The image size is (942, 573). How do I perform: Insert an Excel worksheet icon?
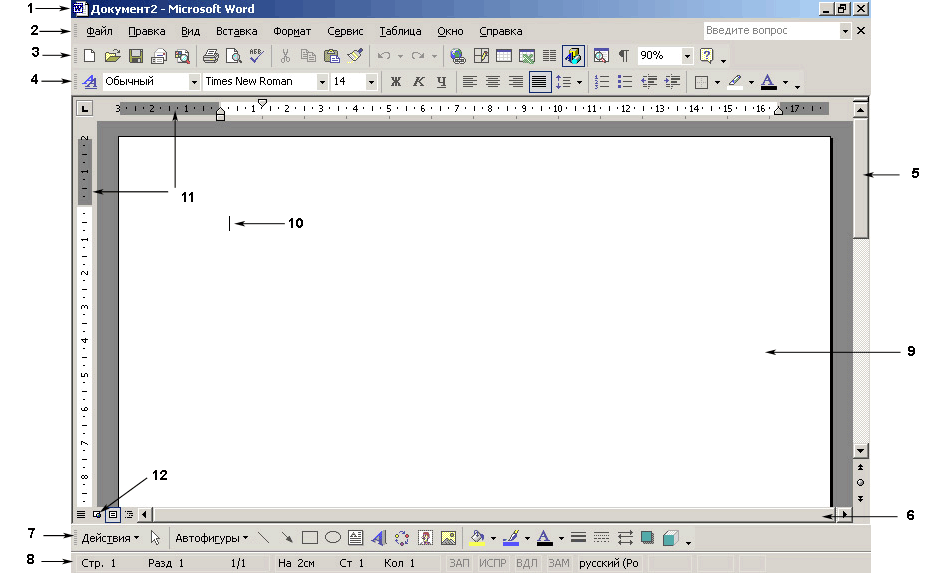point(527,56)
